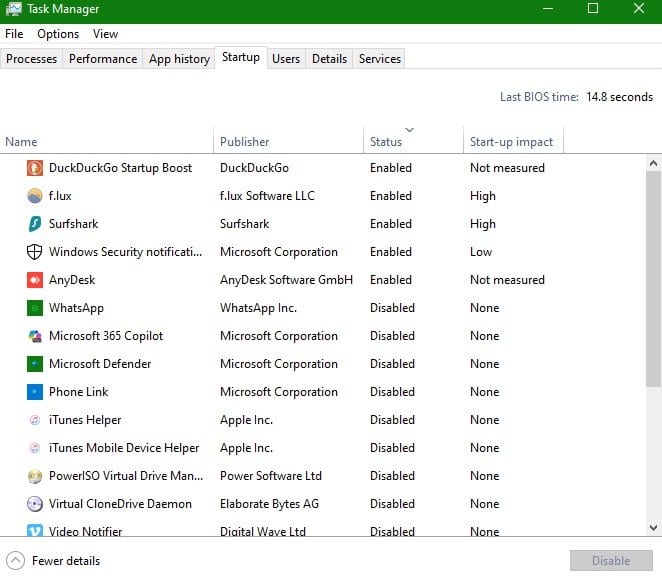Click the Status column sort chevron

point(409,130)
